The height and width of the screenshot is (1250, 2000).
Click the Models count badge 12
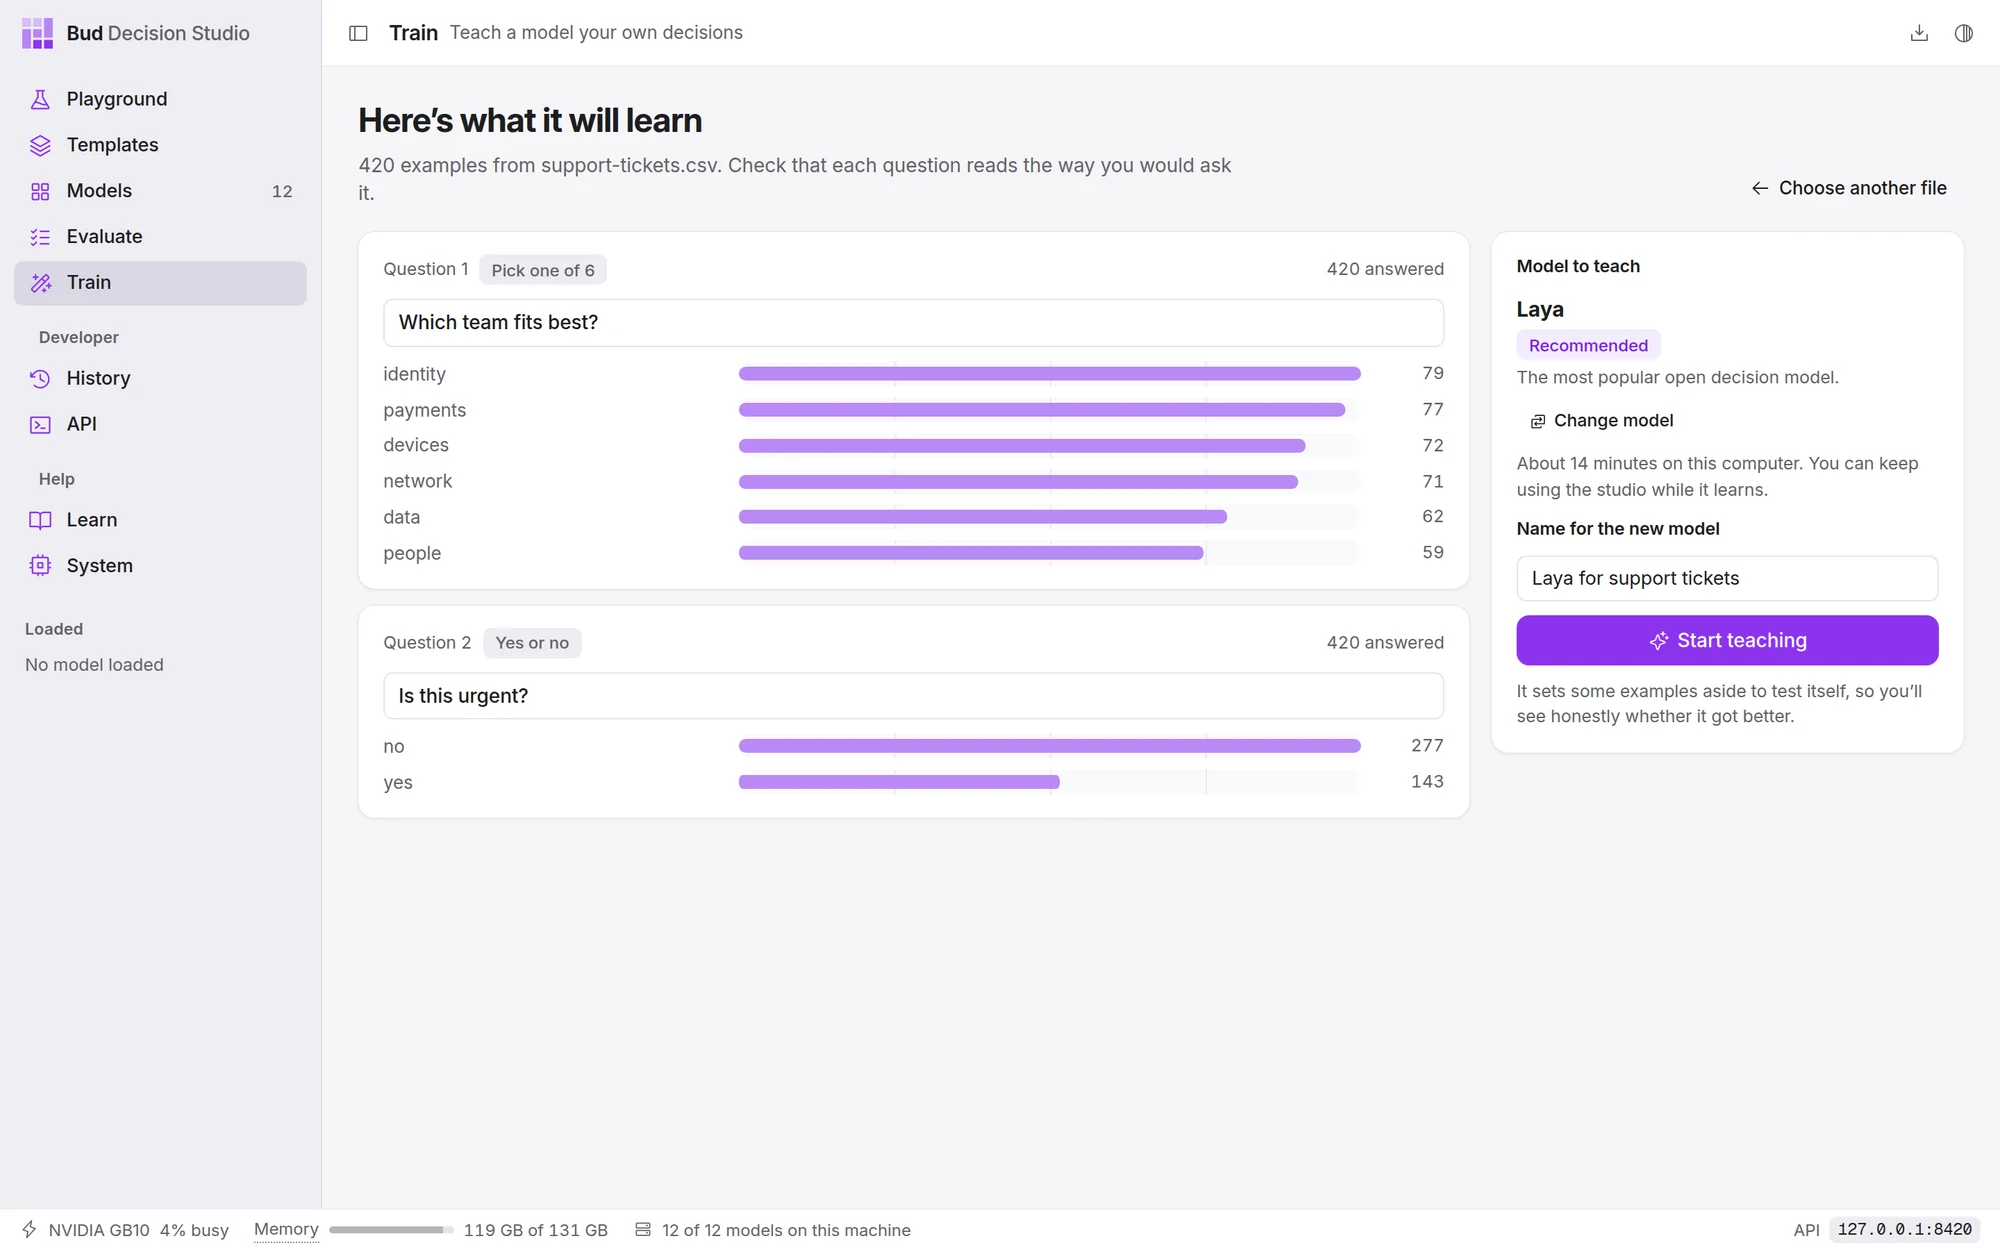pyautogui.click(x=282, y=191)
